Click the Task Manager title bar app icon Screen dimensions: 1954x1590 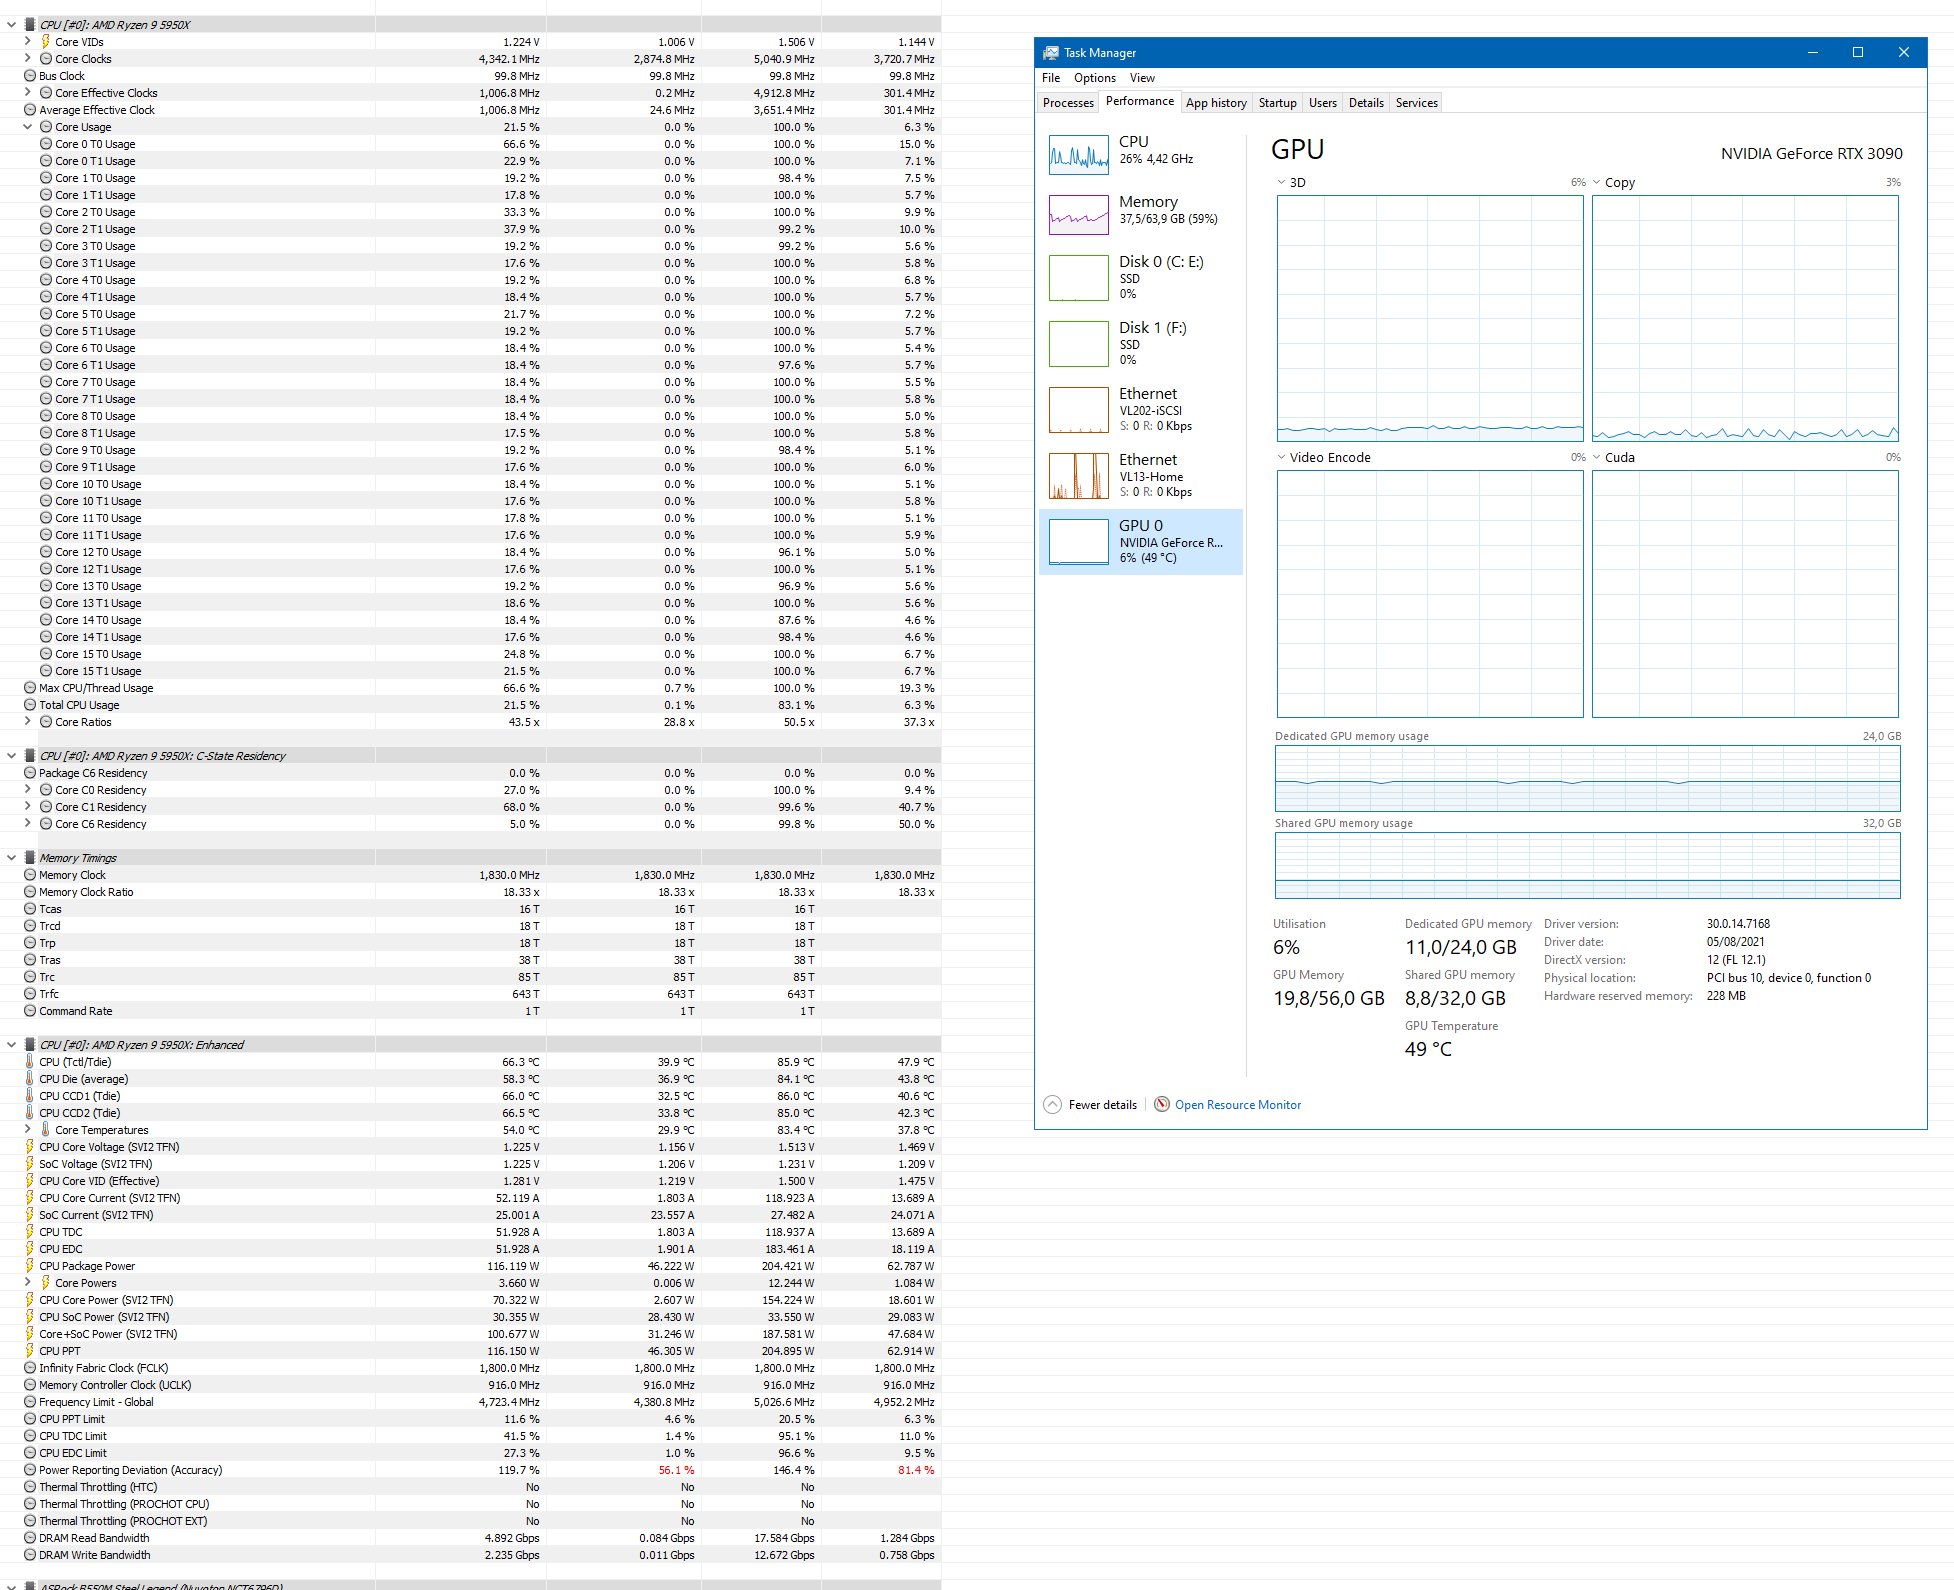[1050, 53]
